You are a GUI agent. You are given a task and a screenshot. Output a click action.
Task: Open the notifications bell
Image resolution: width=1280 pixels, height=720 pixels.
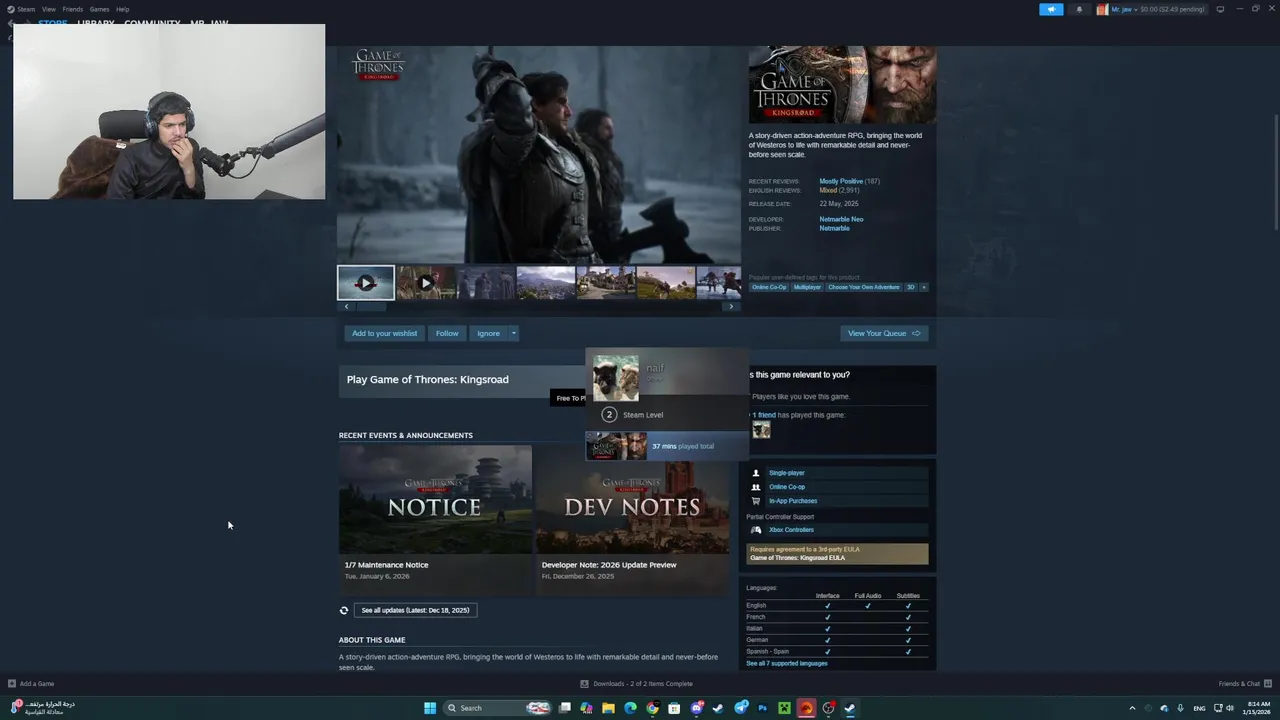click(x=1079, y=9)
